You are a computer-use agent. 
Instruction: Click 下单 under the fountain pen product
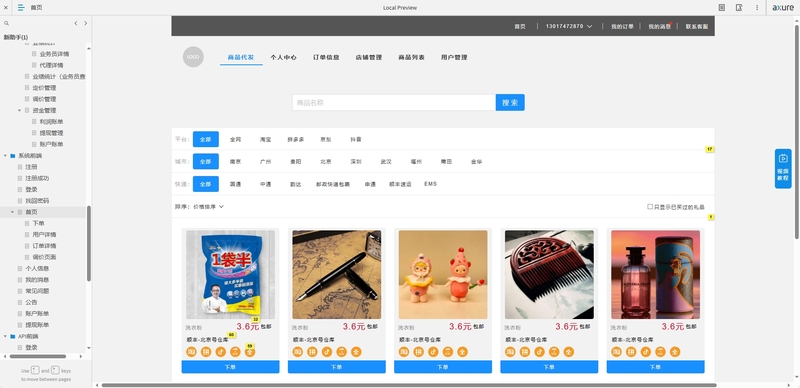(337, 367)
